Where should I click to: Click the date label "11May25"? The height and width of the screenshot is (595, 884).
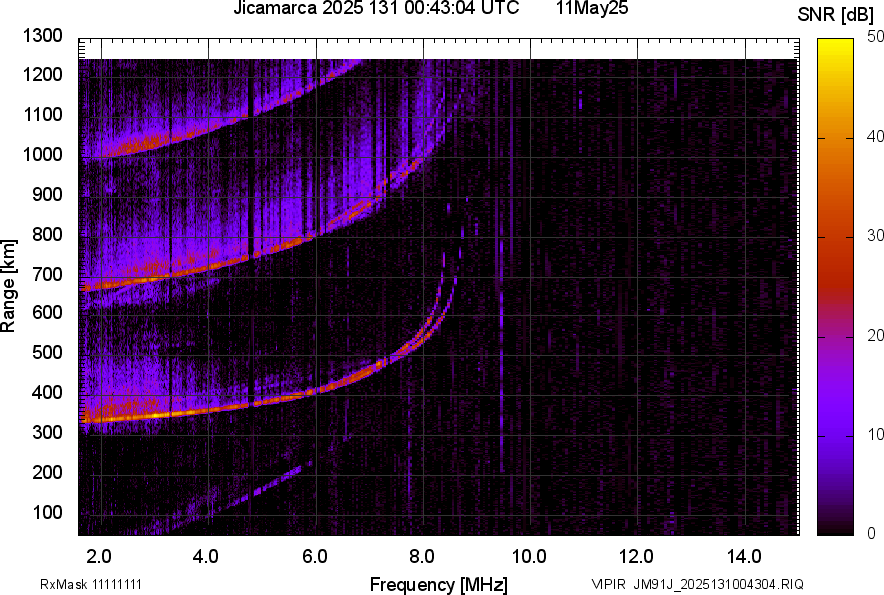(592, 8)
